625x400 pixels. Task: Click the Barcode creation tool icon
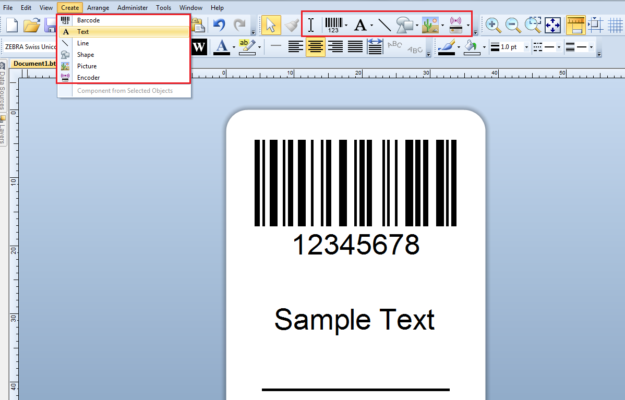333,25
